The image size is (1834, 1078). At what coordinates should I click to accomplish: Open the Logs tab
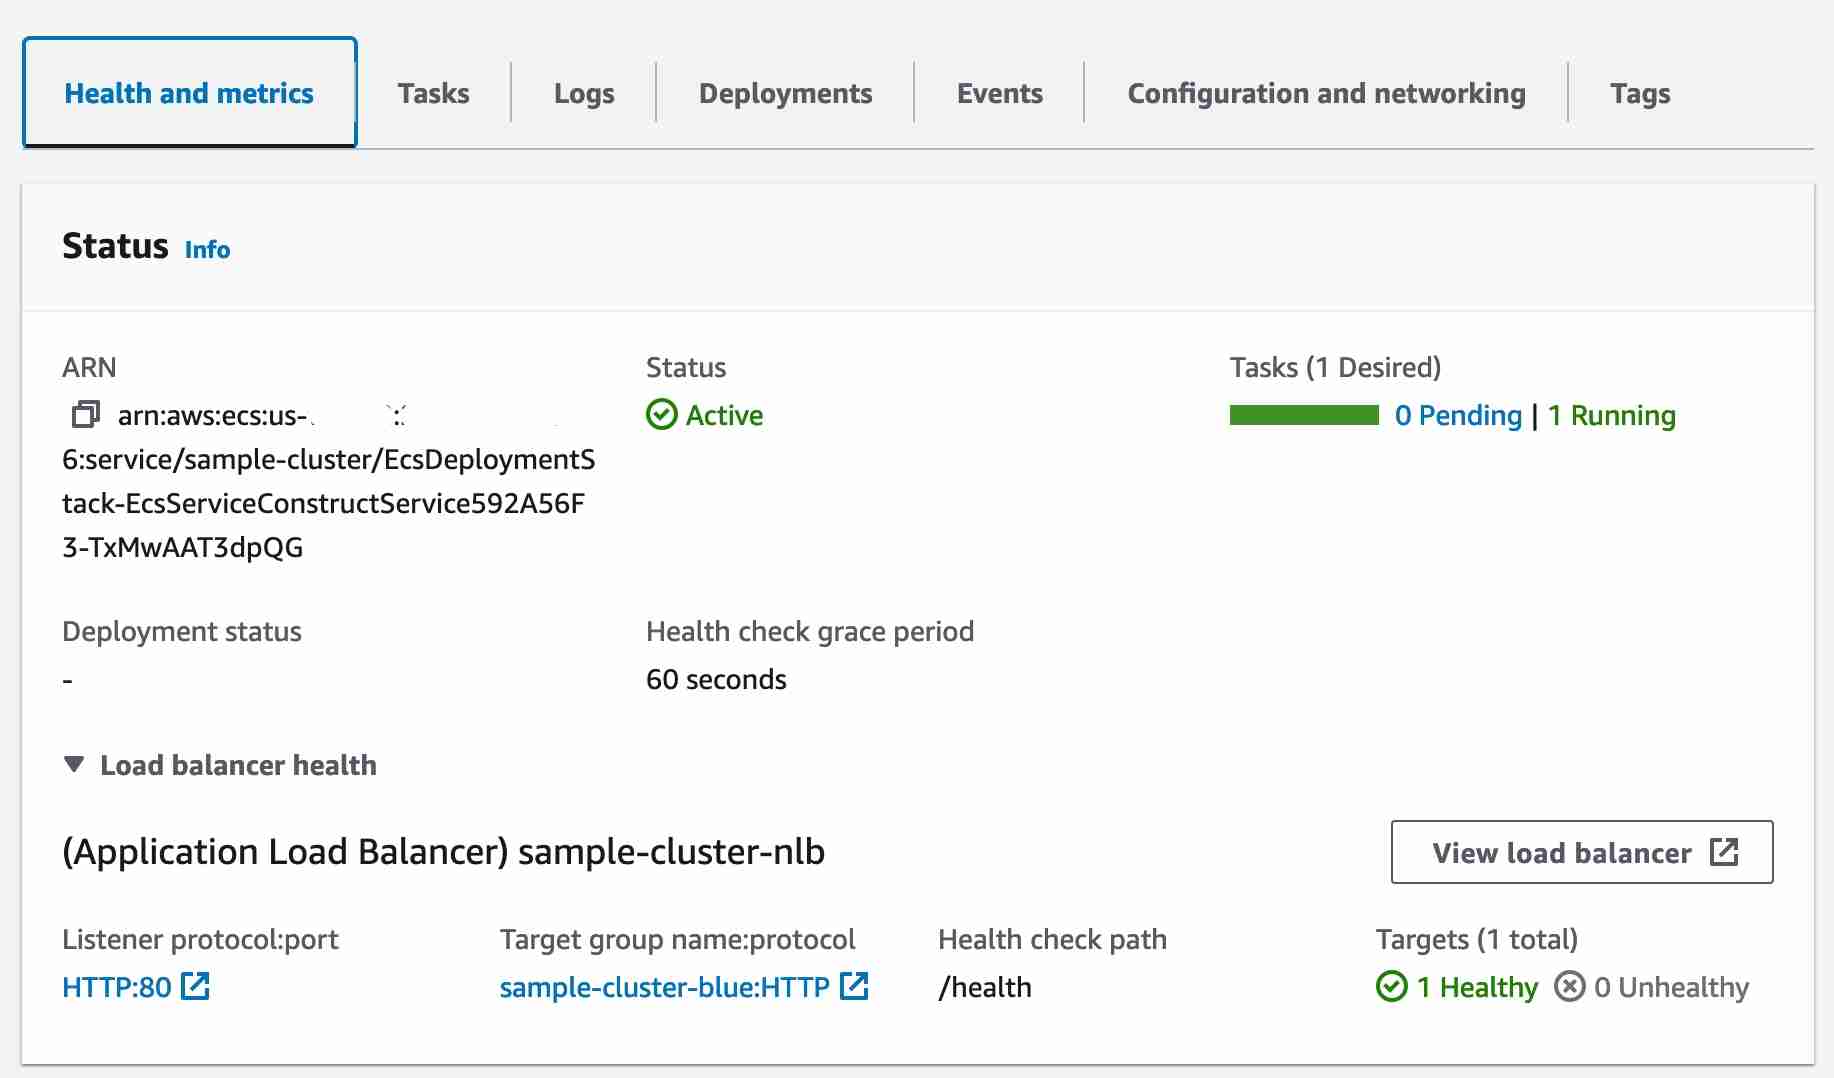(584, 93)
